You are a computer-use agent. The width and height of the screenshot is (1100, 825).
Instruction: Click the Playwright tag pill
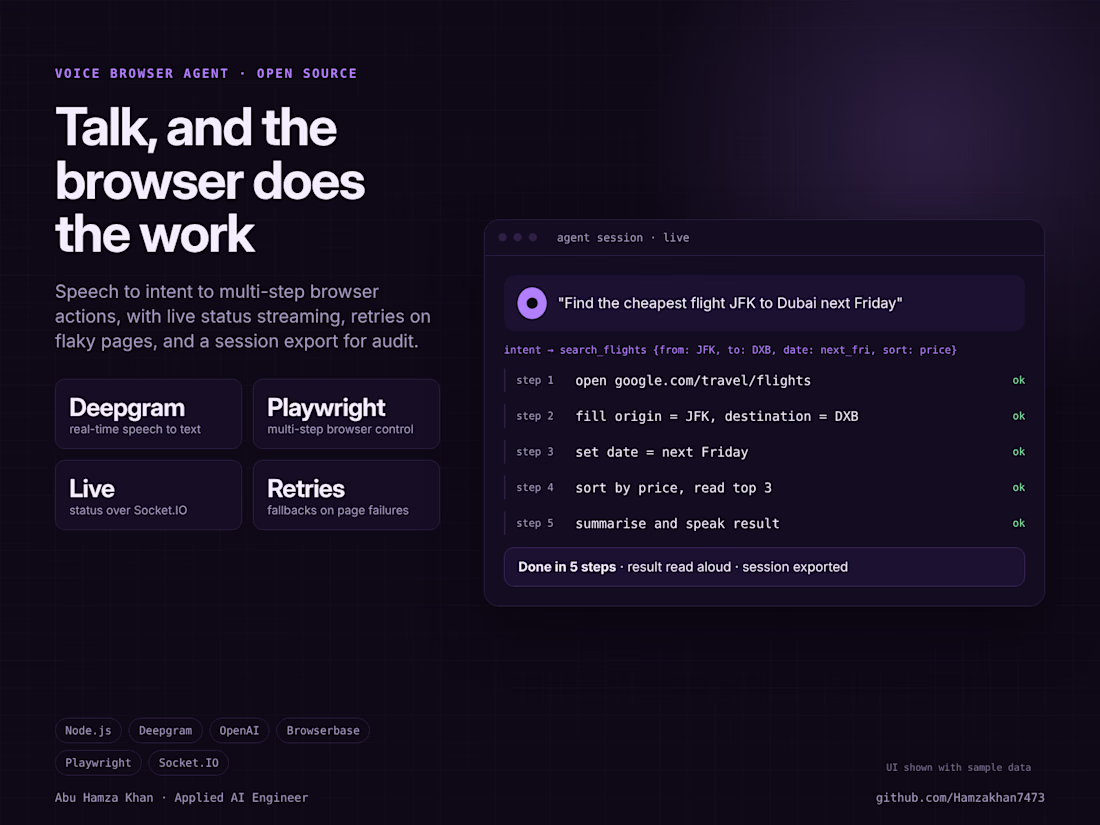click(98, 763)
